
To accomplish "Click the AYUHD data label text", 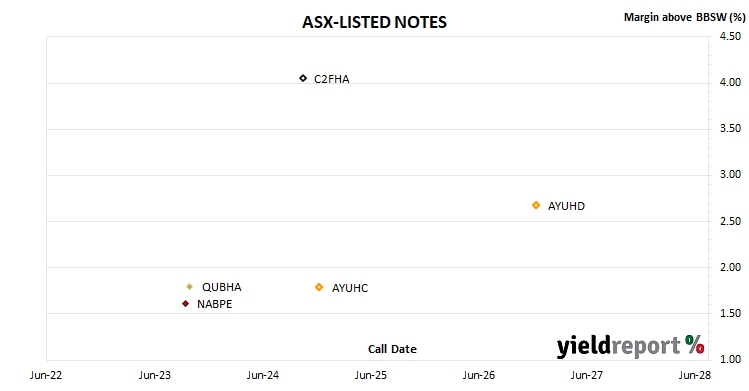I will [x=566, y=206].
